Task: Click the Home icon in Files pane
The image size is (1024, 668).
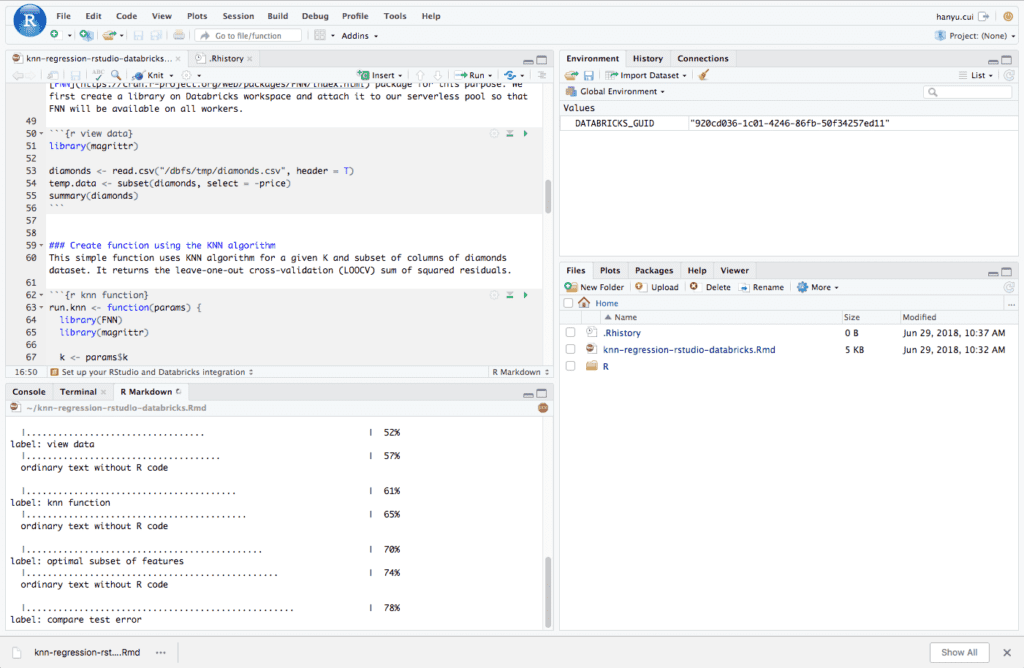Action: coord(584,303)
